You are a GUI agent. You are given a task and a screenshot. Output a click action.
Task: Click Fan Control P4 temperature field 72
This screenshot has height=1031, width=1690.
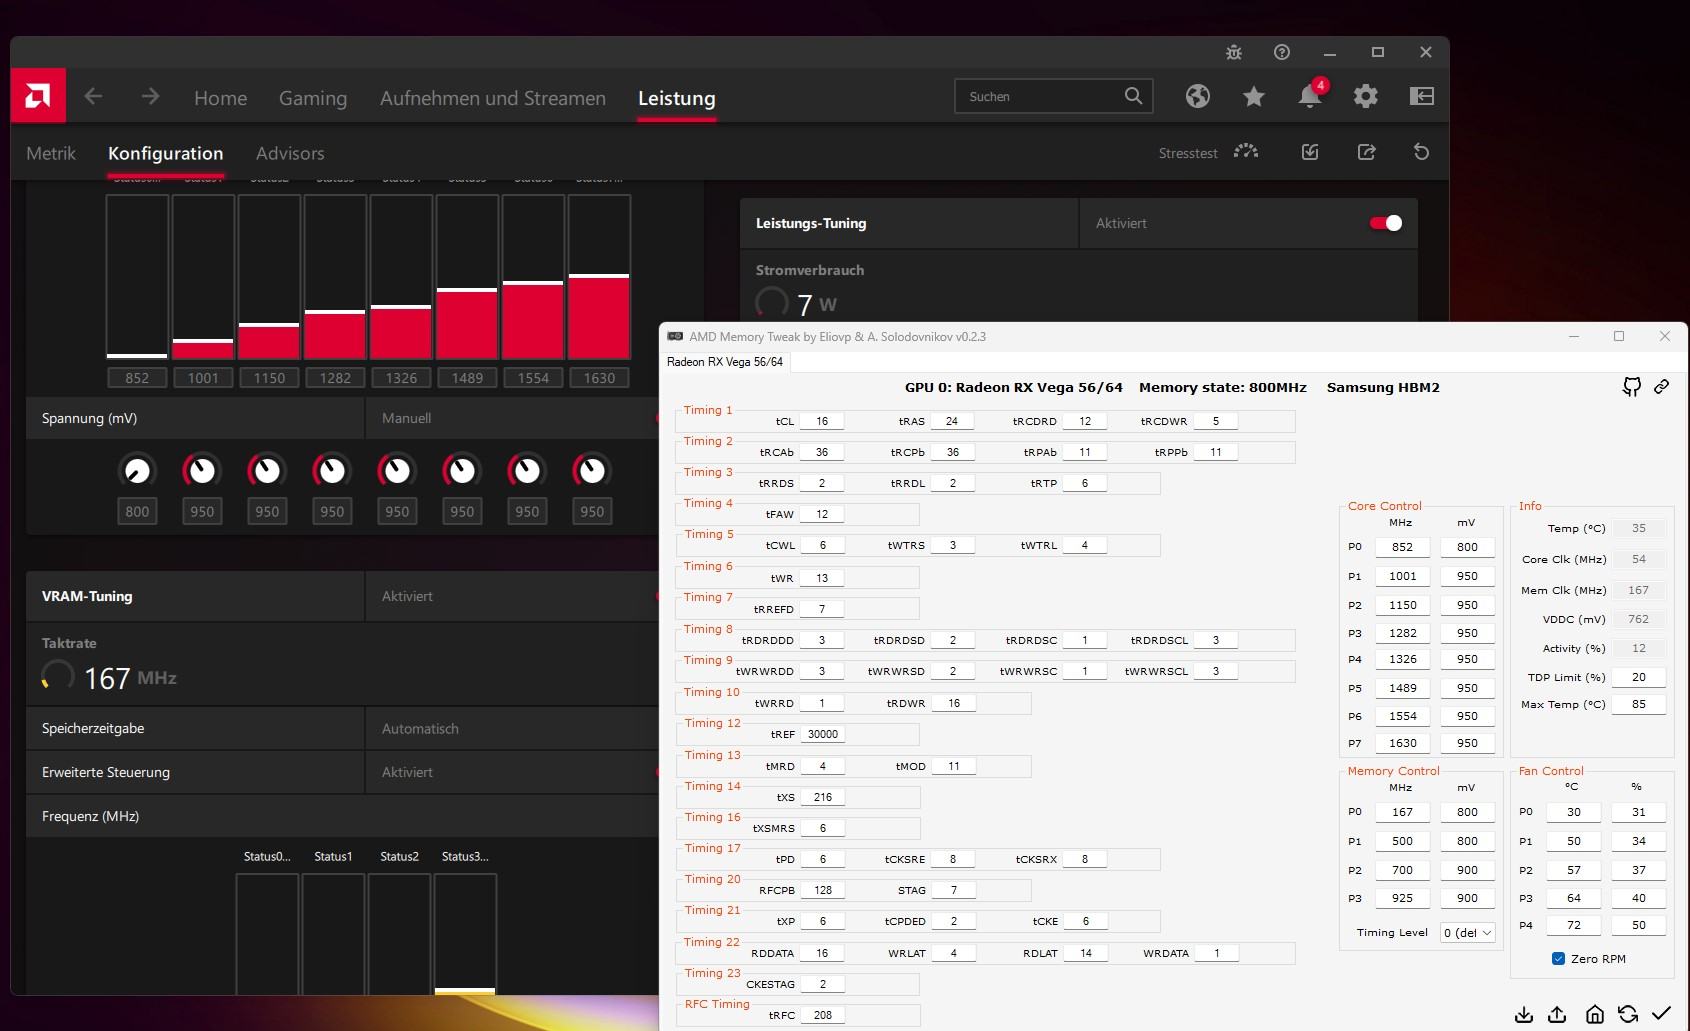click(1574, 925)
